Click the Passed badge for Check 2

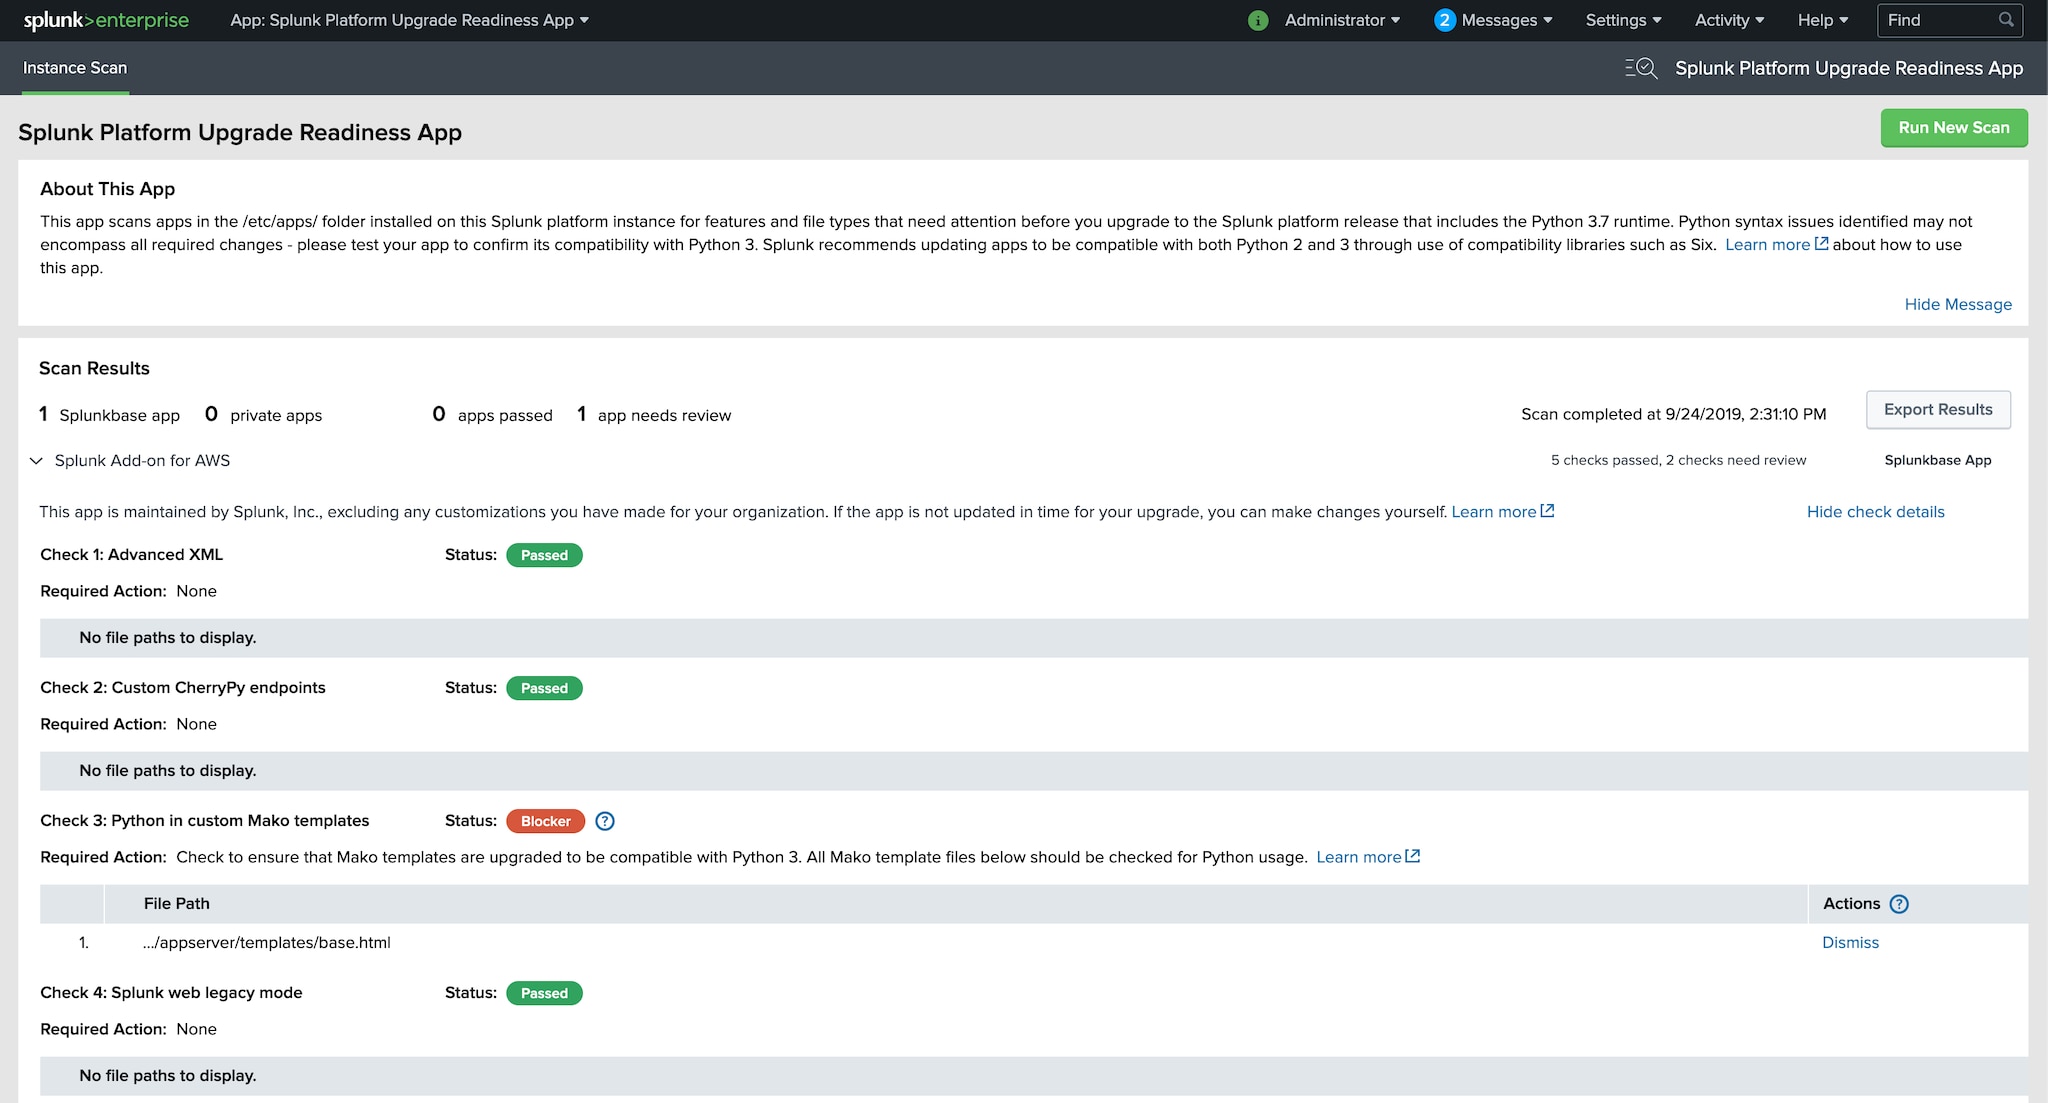(544, 688)
